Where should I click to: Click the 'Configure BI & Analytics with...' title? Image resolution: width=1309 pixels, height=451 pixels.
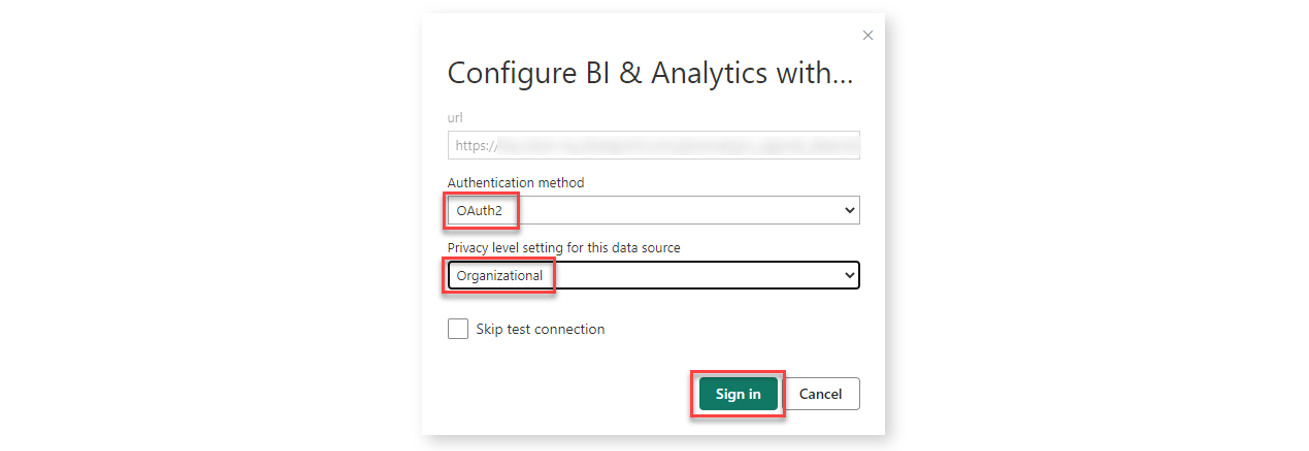650,73
